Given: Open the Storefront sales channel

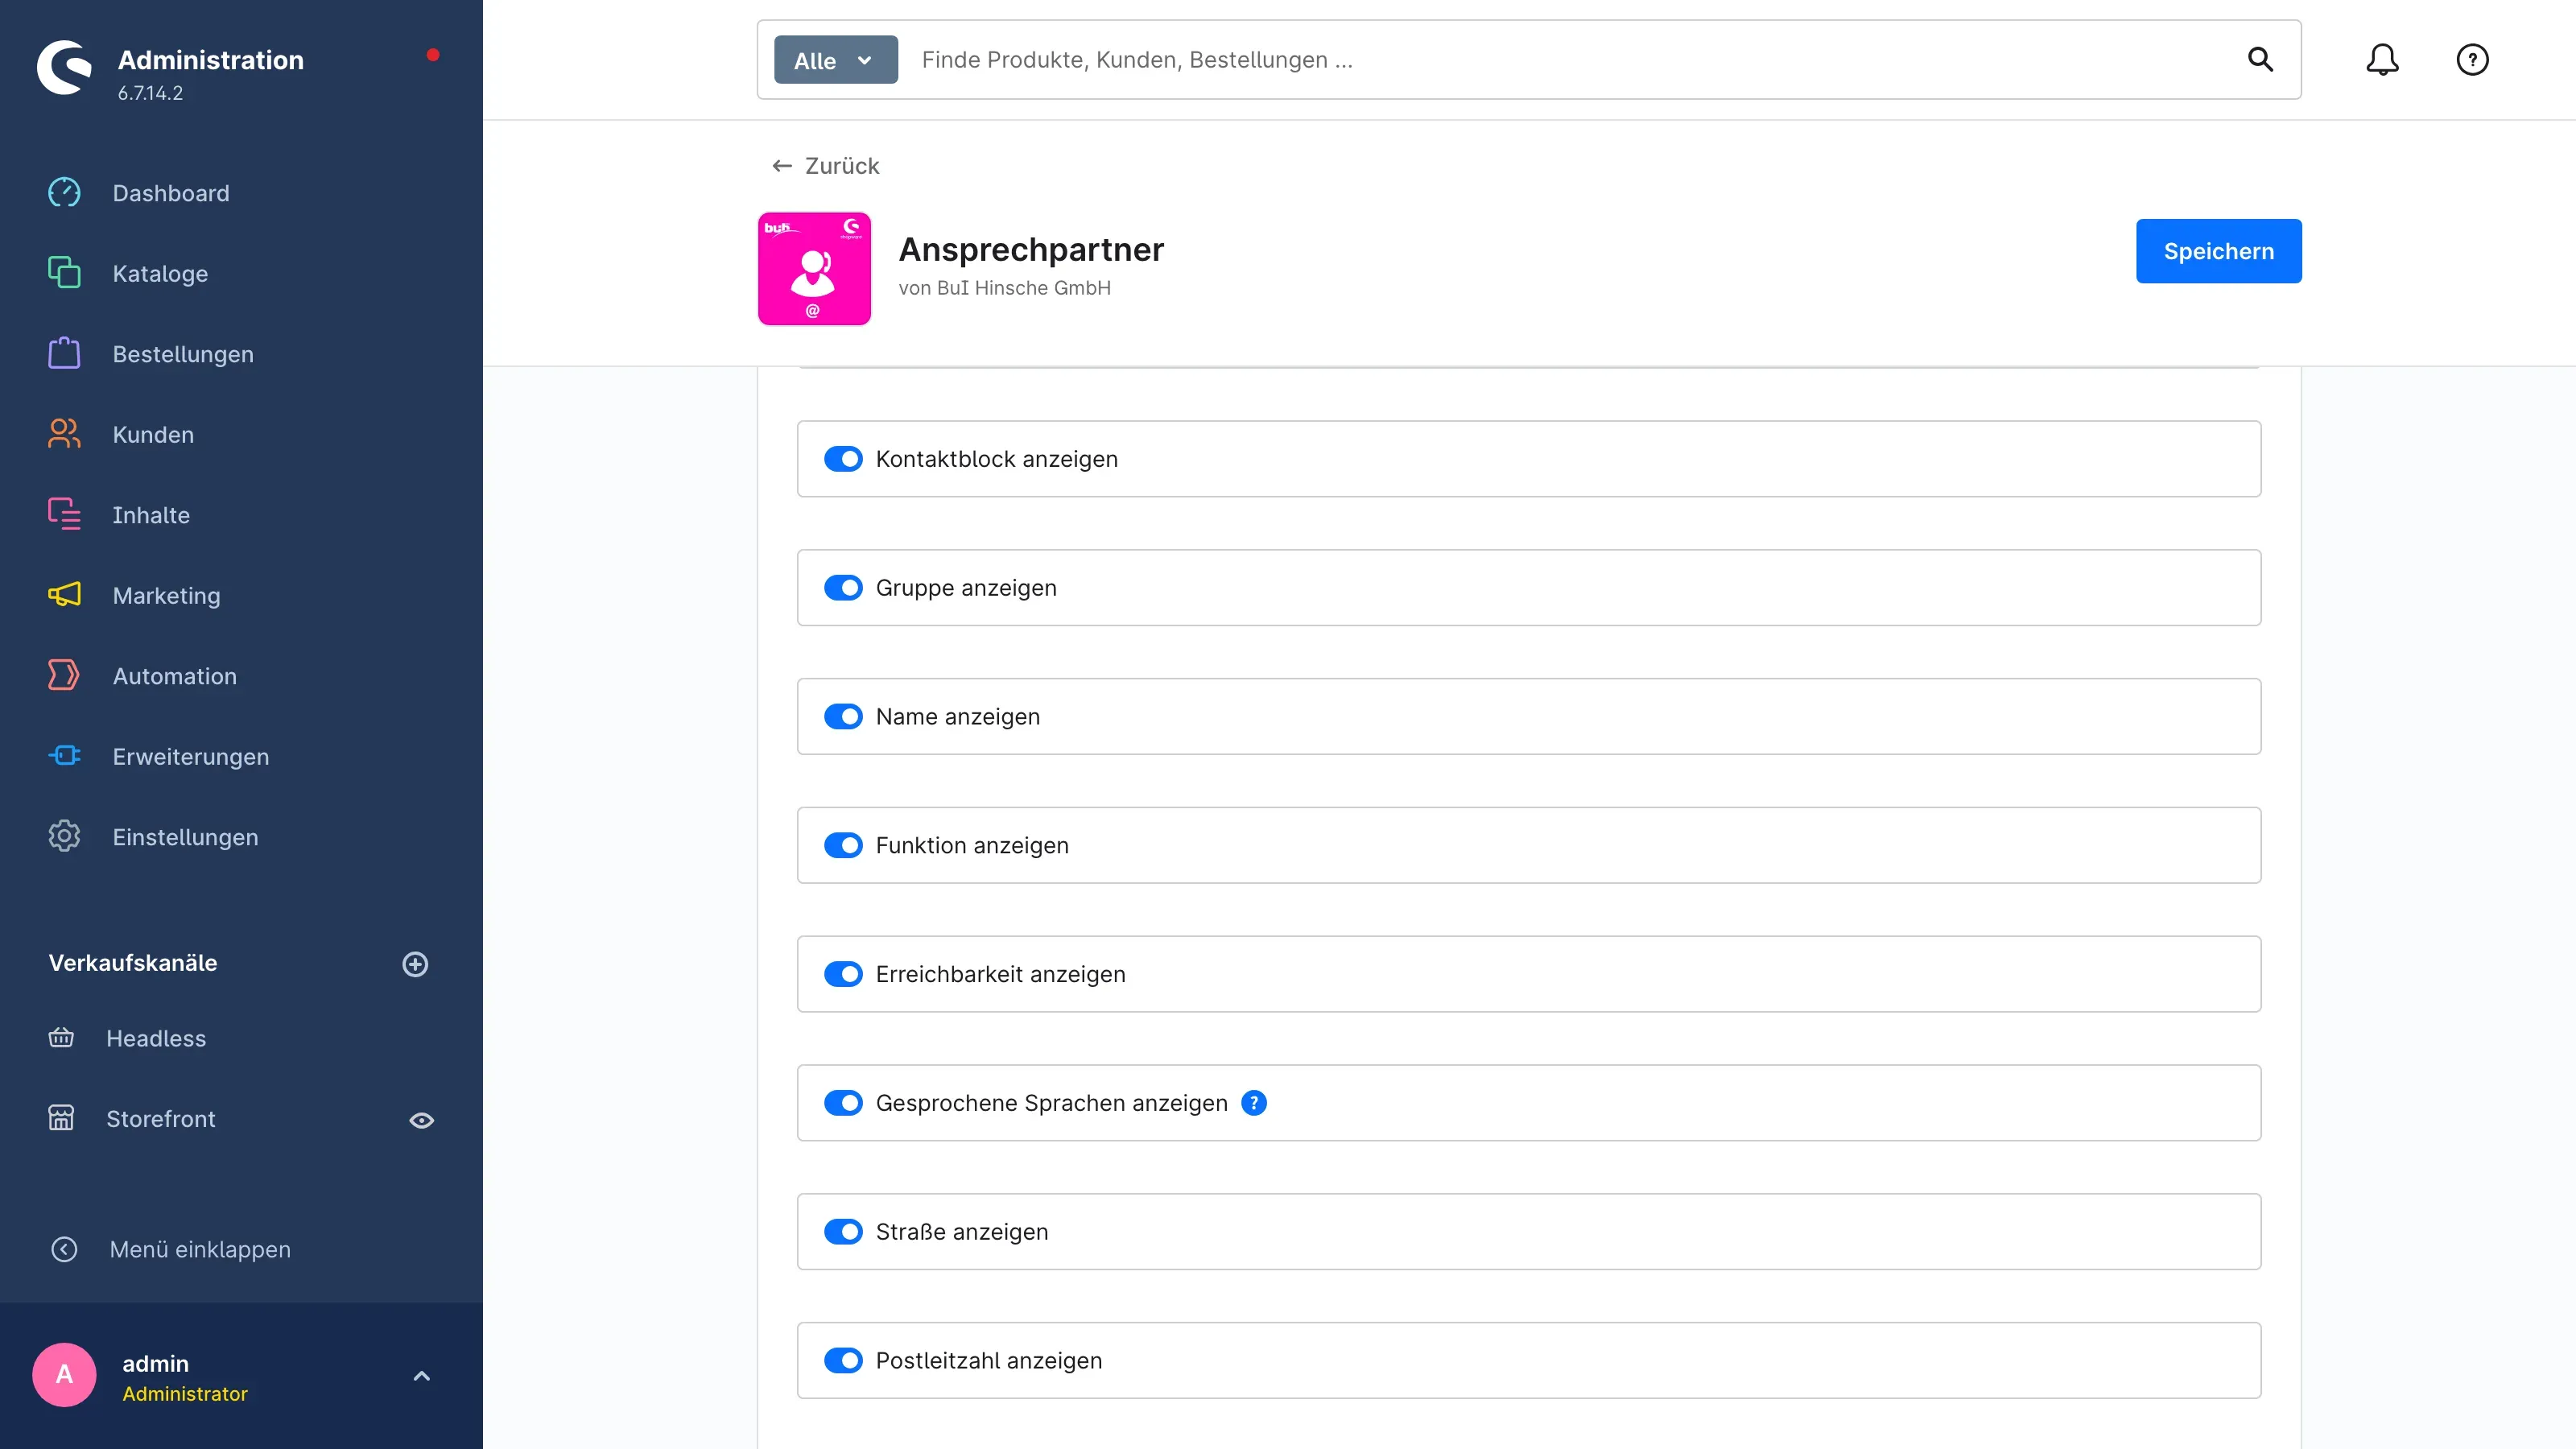Looking at the screenshot, I should [160, 1119].
